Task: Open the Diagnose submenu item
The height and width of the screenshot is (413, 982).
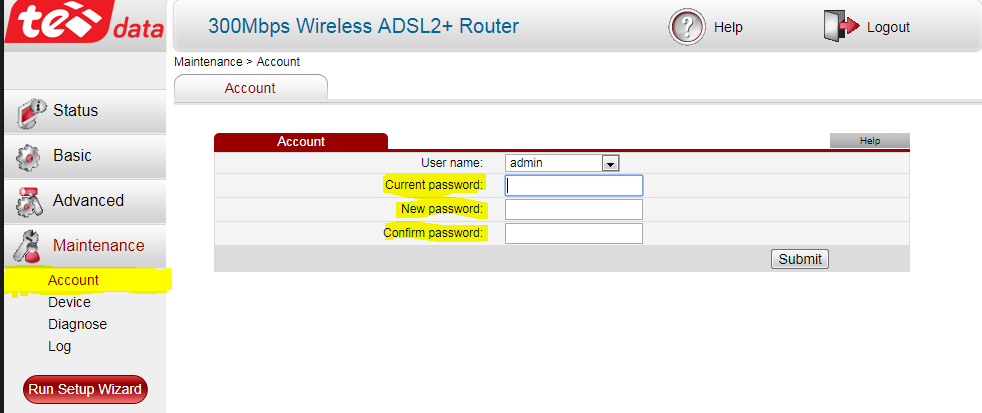Action: (x=77, y=324)
